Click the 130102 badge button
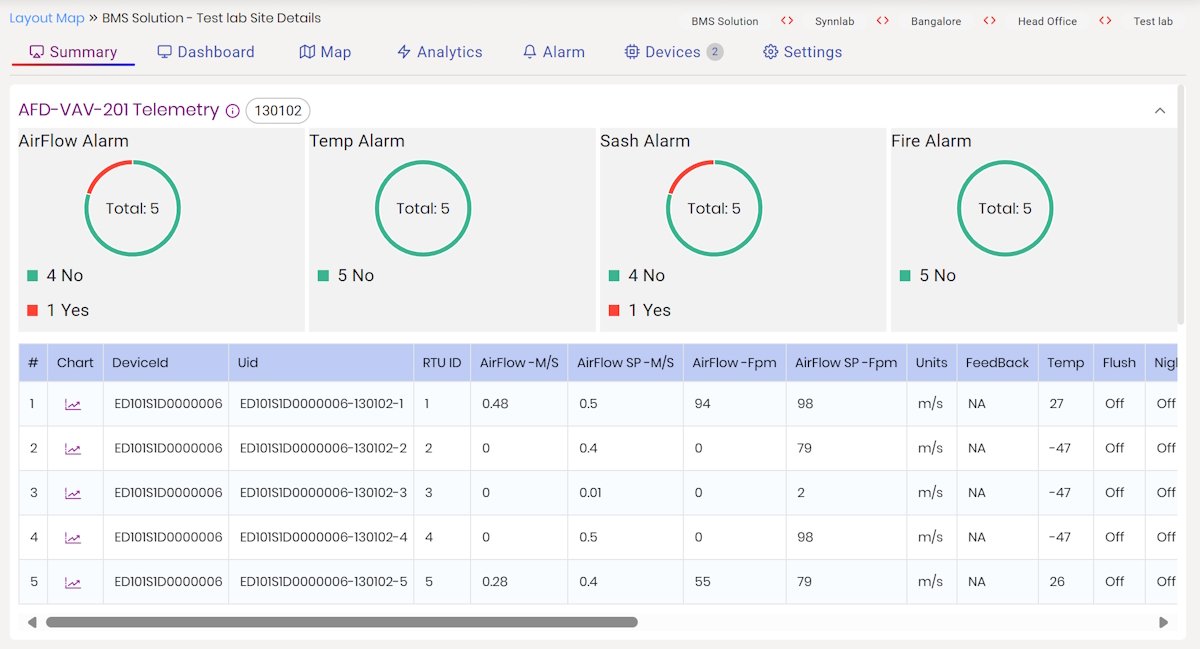 pos(278,111)
